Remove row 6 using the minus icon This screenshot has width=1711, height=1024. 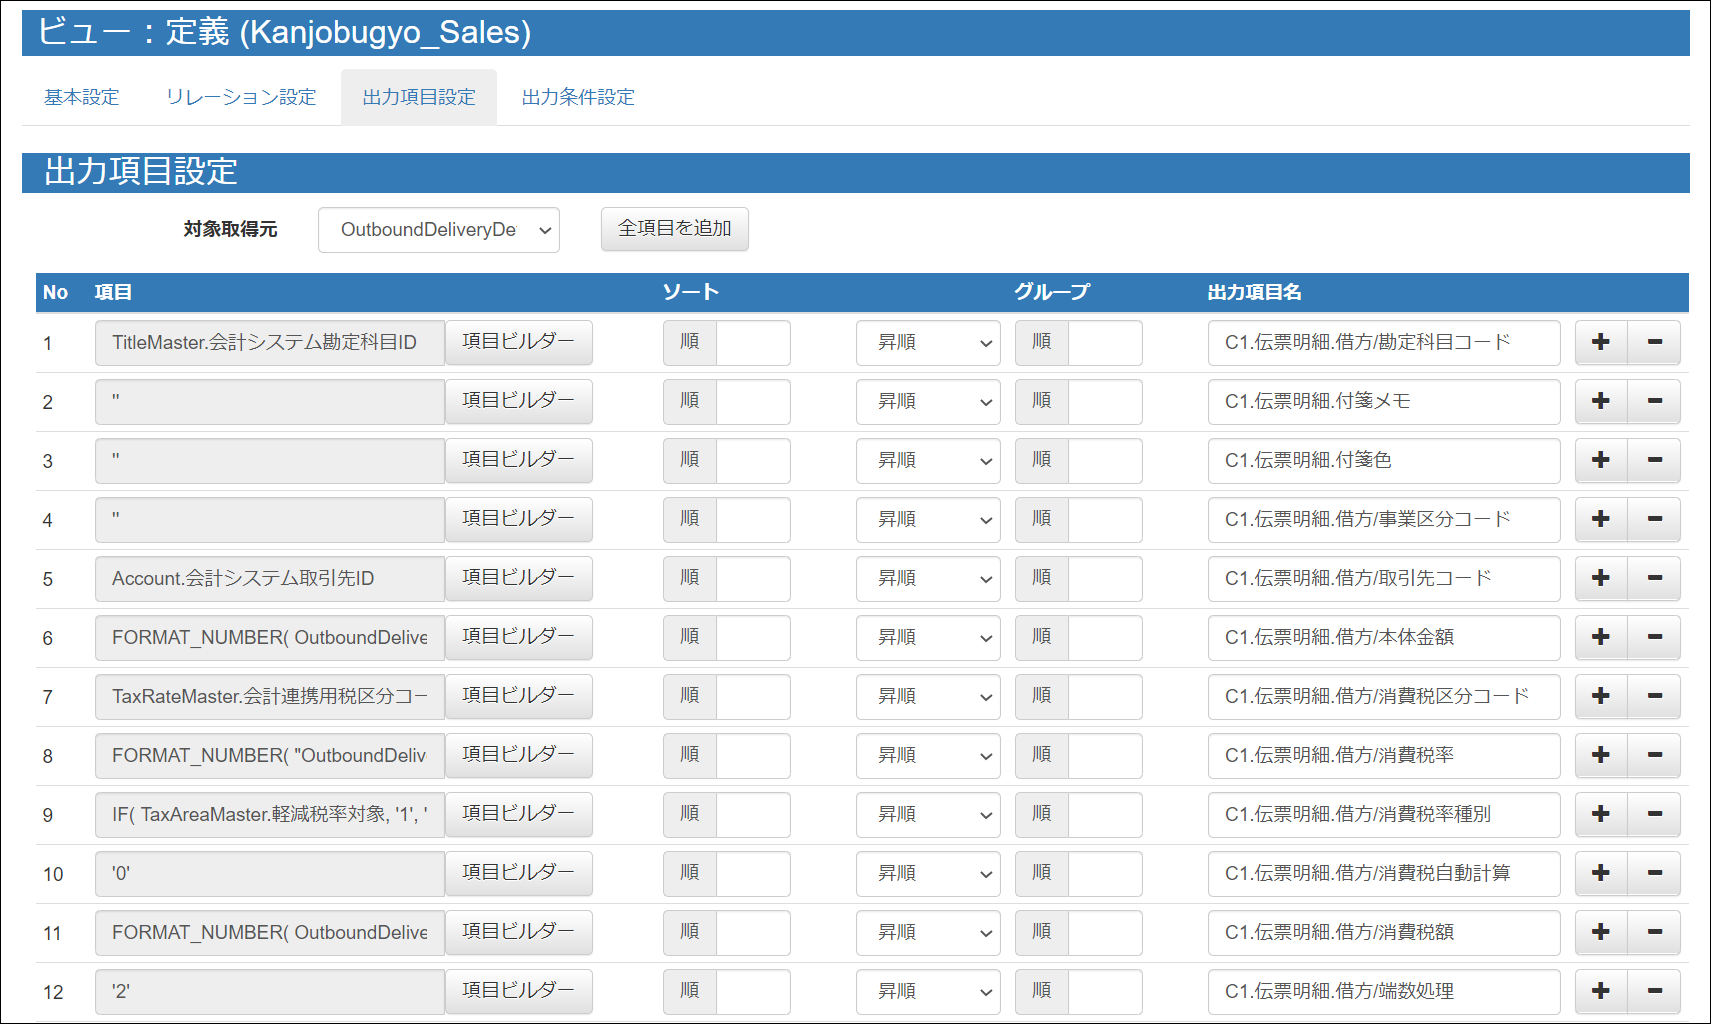point(1654,637)
